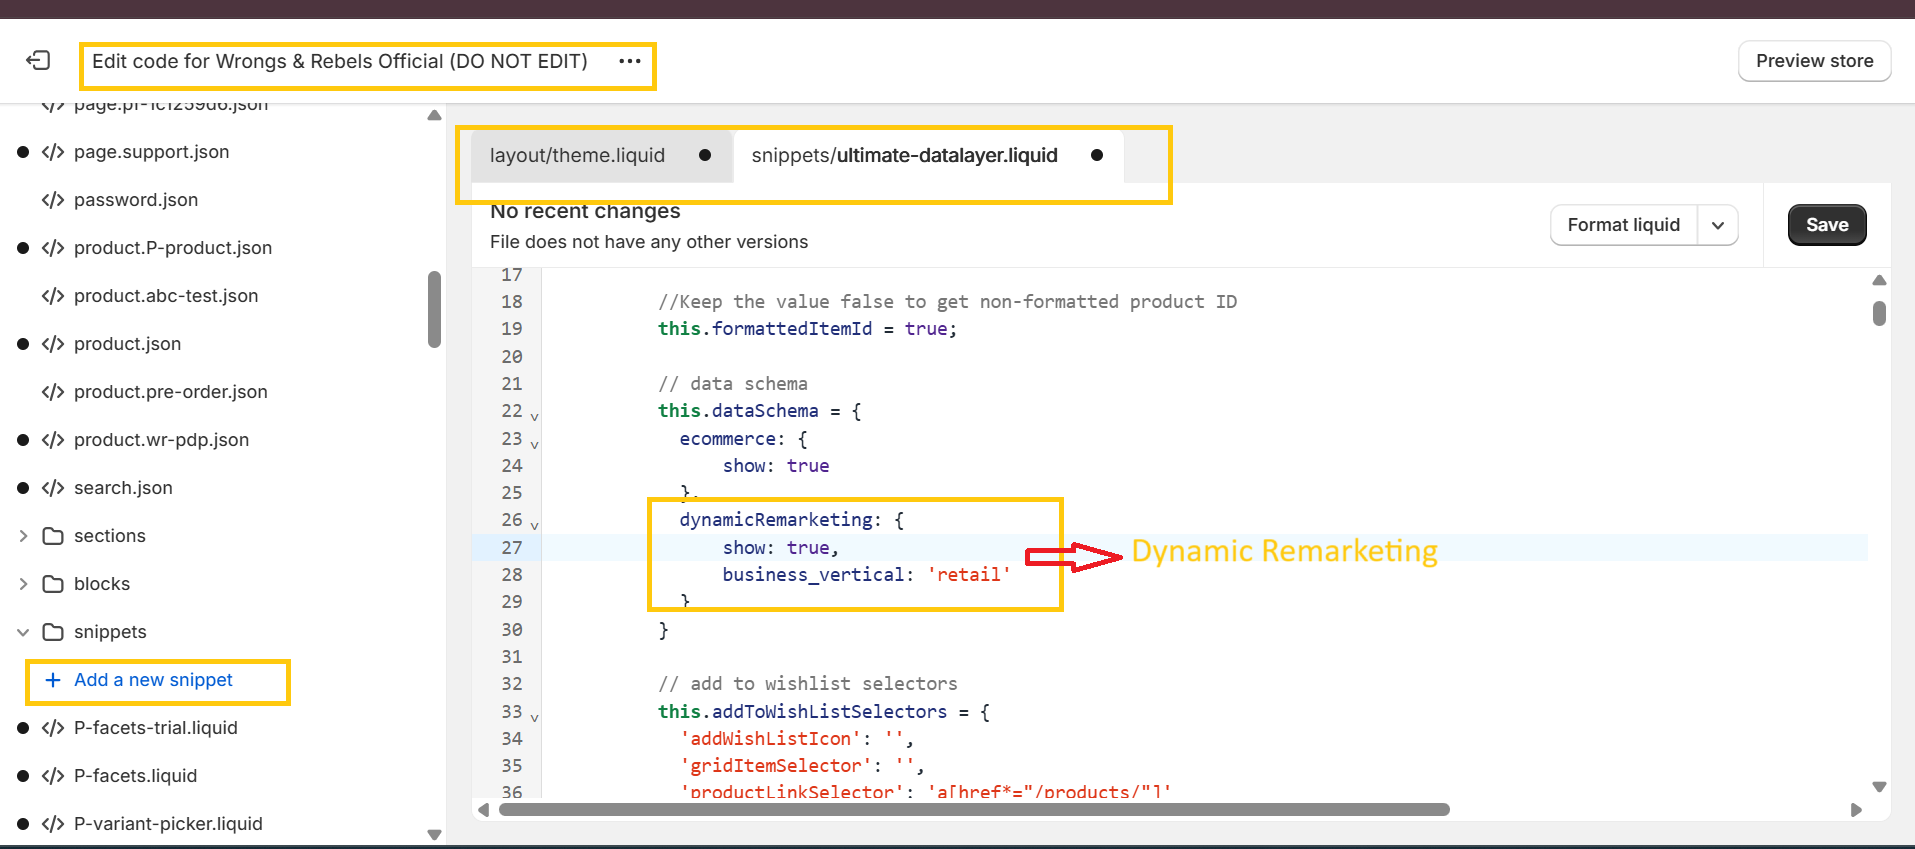Click the 'retail' string on line 28
Image resolution: width=1915 pixels, height=849 pixels.
pyautogui.click(x=969, y=575)
